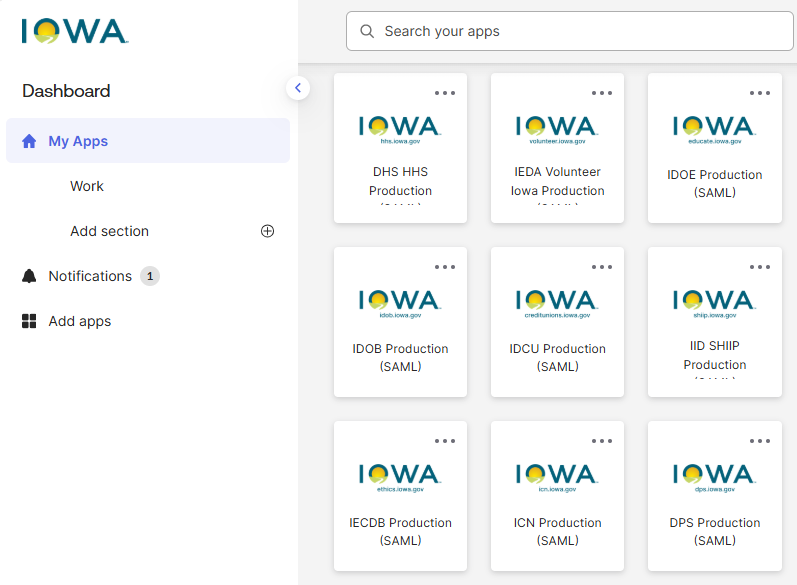Screen dimensions: 797x585
Task: Click the Add apps grid icon
Action: pyautogui.click(x=29, y=321)
